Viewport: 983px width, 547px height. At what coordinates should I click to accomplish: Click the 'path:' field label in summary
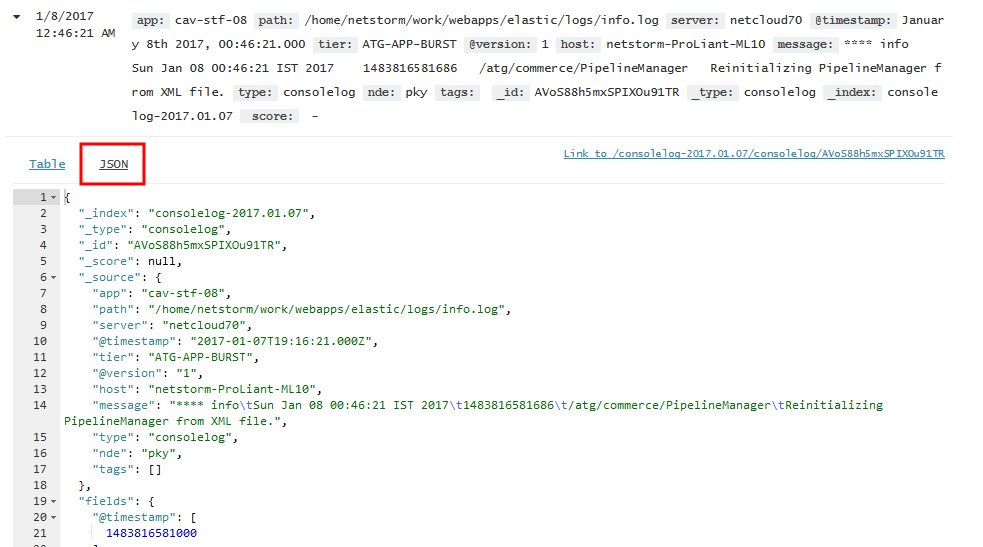276,20
